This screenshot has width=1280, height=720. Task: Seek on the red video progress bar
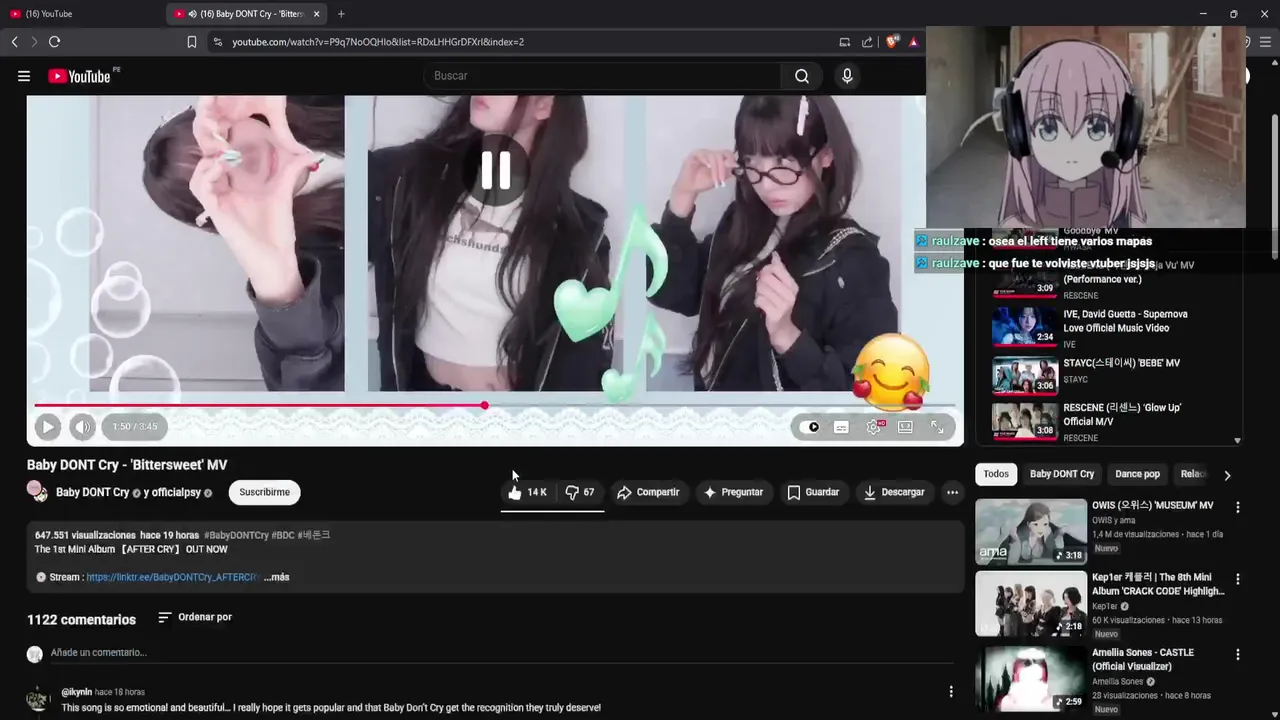click(495, 406)
